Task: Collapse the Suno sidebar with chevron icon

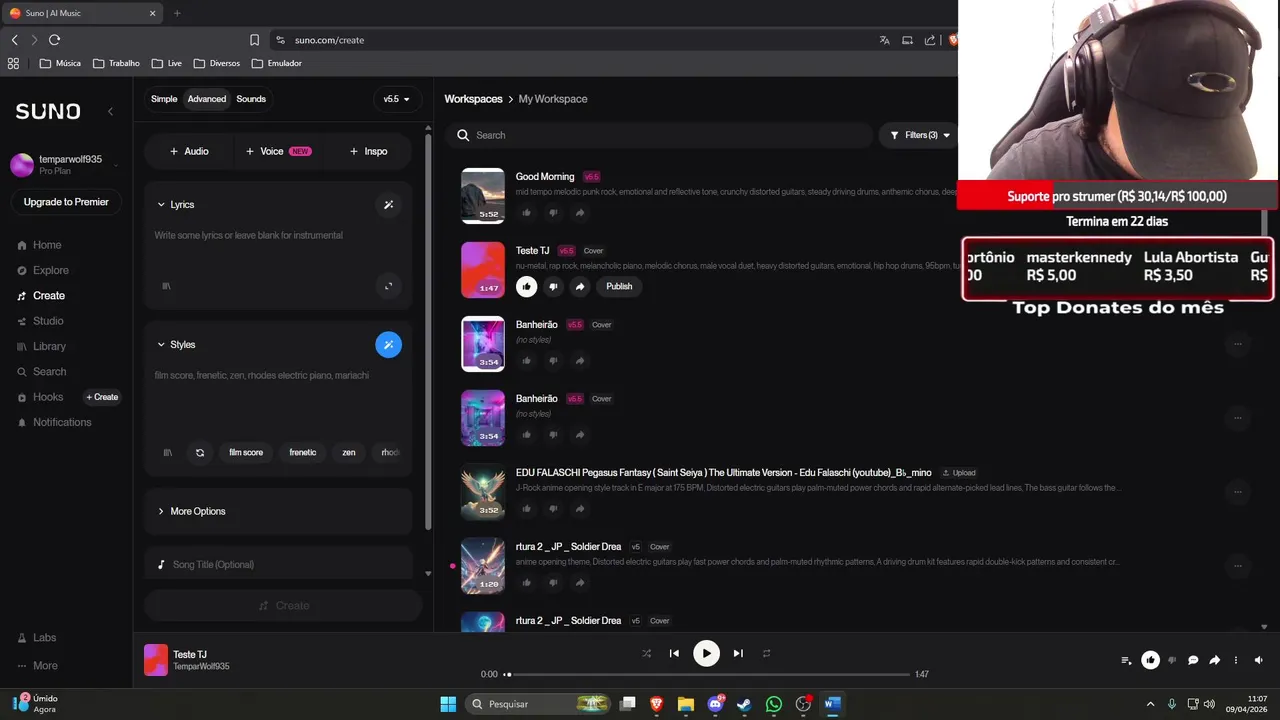Action: click(x=110, y=111)
